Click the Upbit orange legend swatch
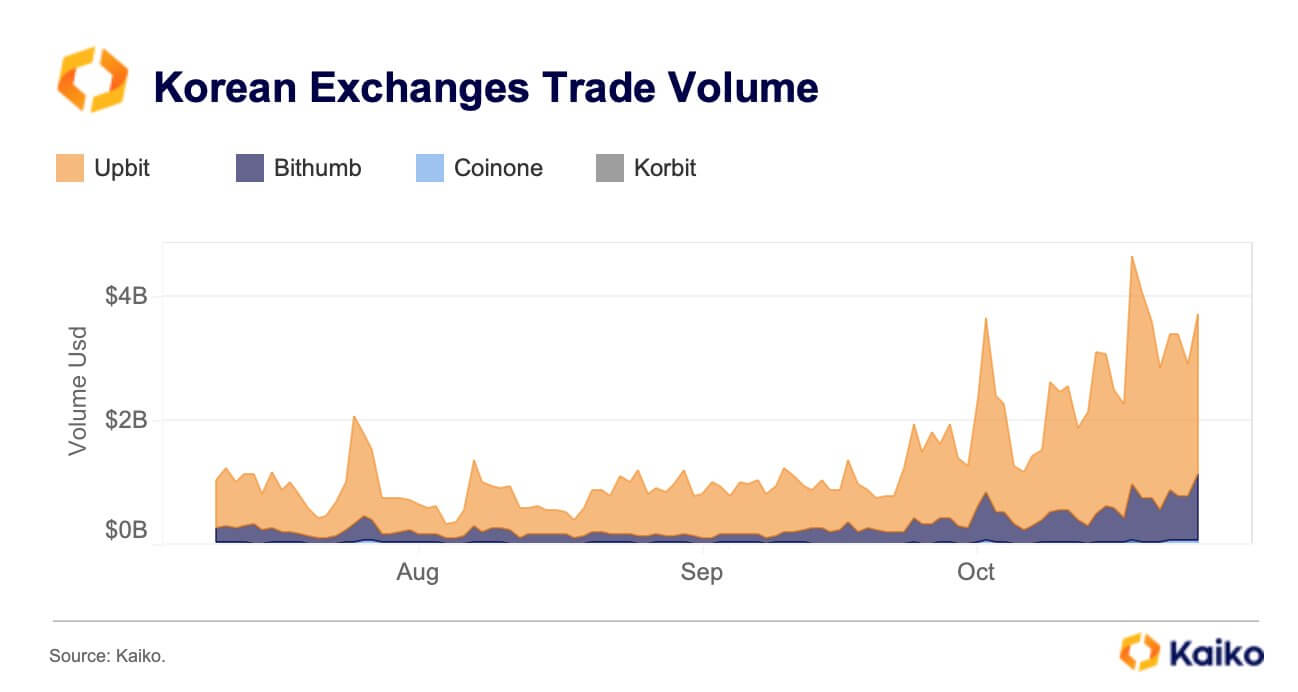 coord(69,168)
